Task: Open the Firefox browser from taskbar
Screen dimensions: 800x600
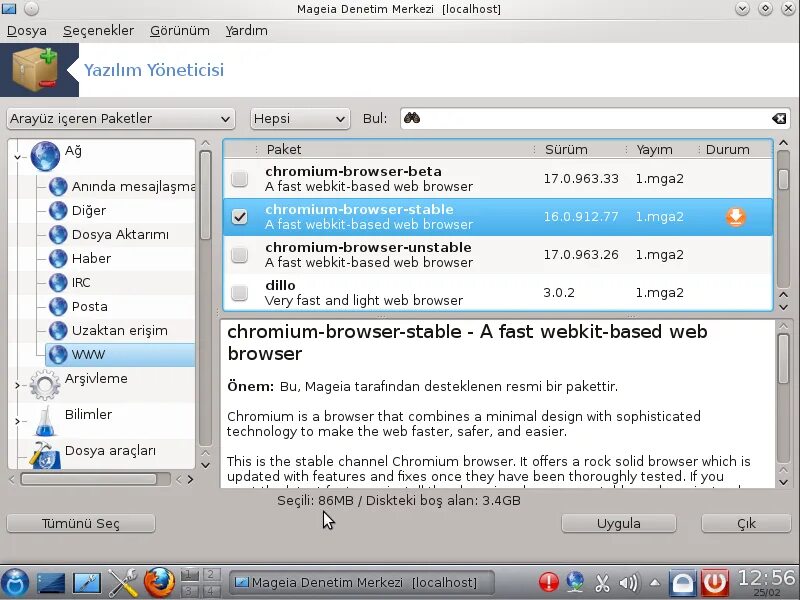Action: pyautogui.click(x=159, y=582)
